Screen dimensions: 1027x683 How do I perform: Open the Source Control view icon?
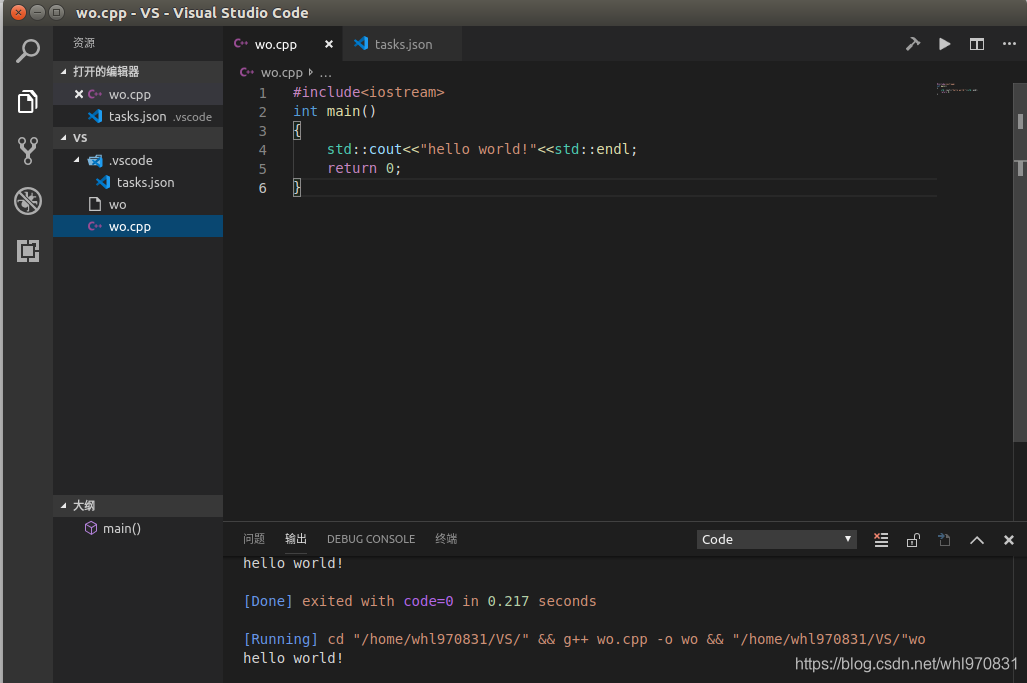(x=28, y=151)
